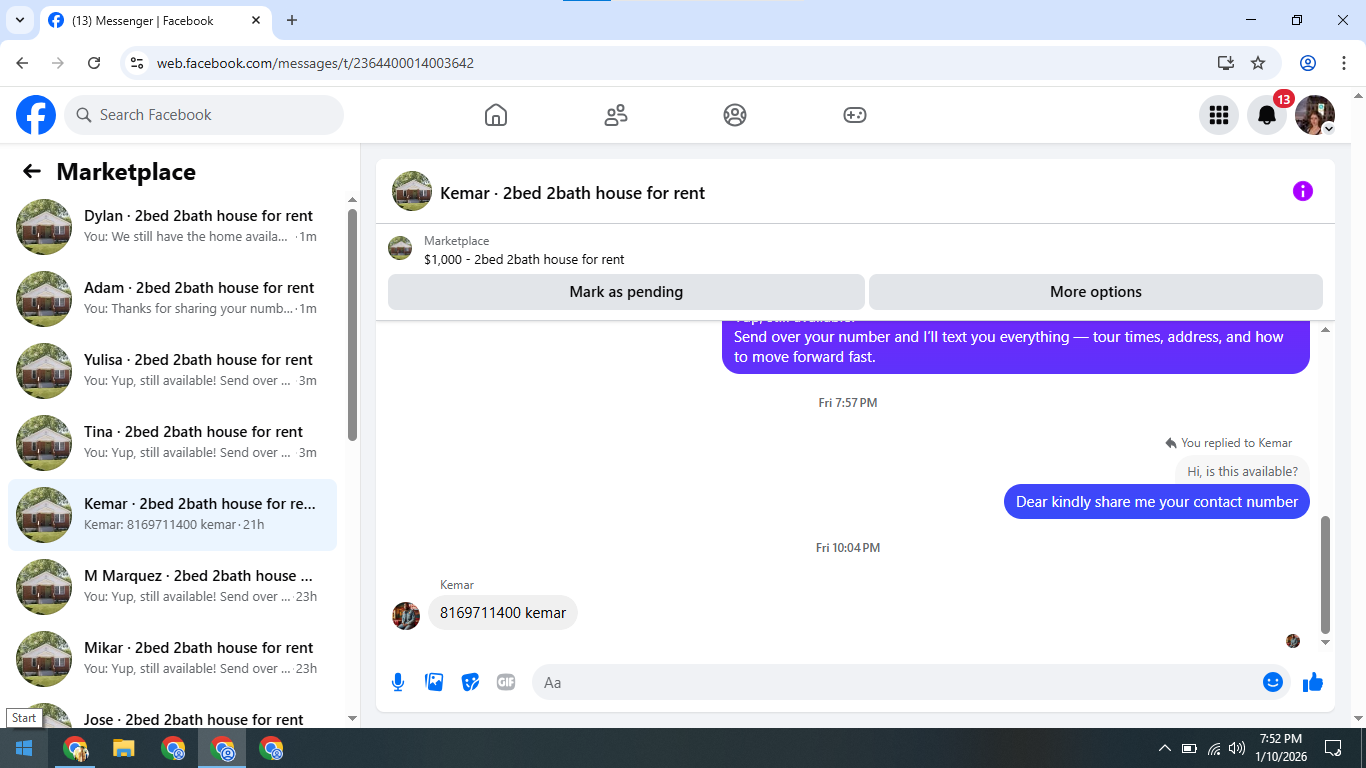Click the back arrow beside Marketplace

[x=32, y=171]
